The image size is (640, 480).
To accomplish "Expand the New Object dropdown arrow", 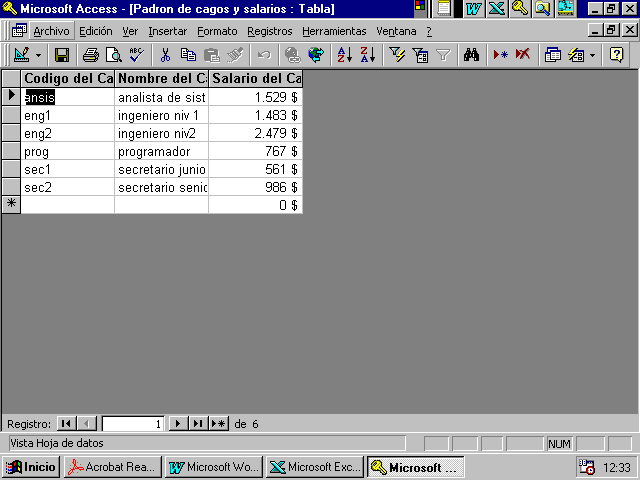I will 592,55.
